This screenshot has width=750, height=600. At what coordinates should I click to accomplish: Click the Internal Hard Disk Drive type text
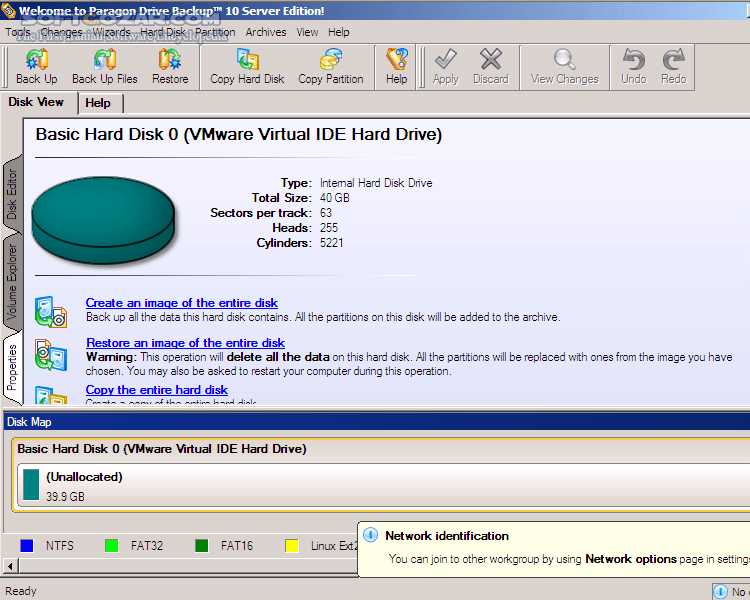click(x=376, y=183)
